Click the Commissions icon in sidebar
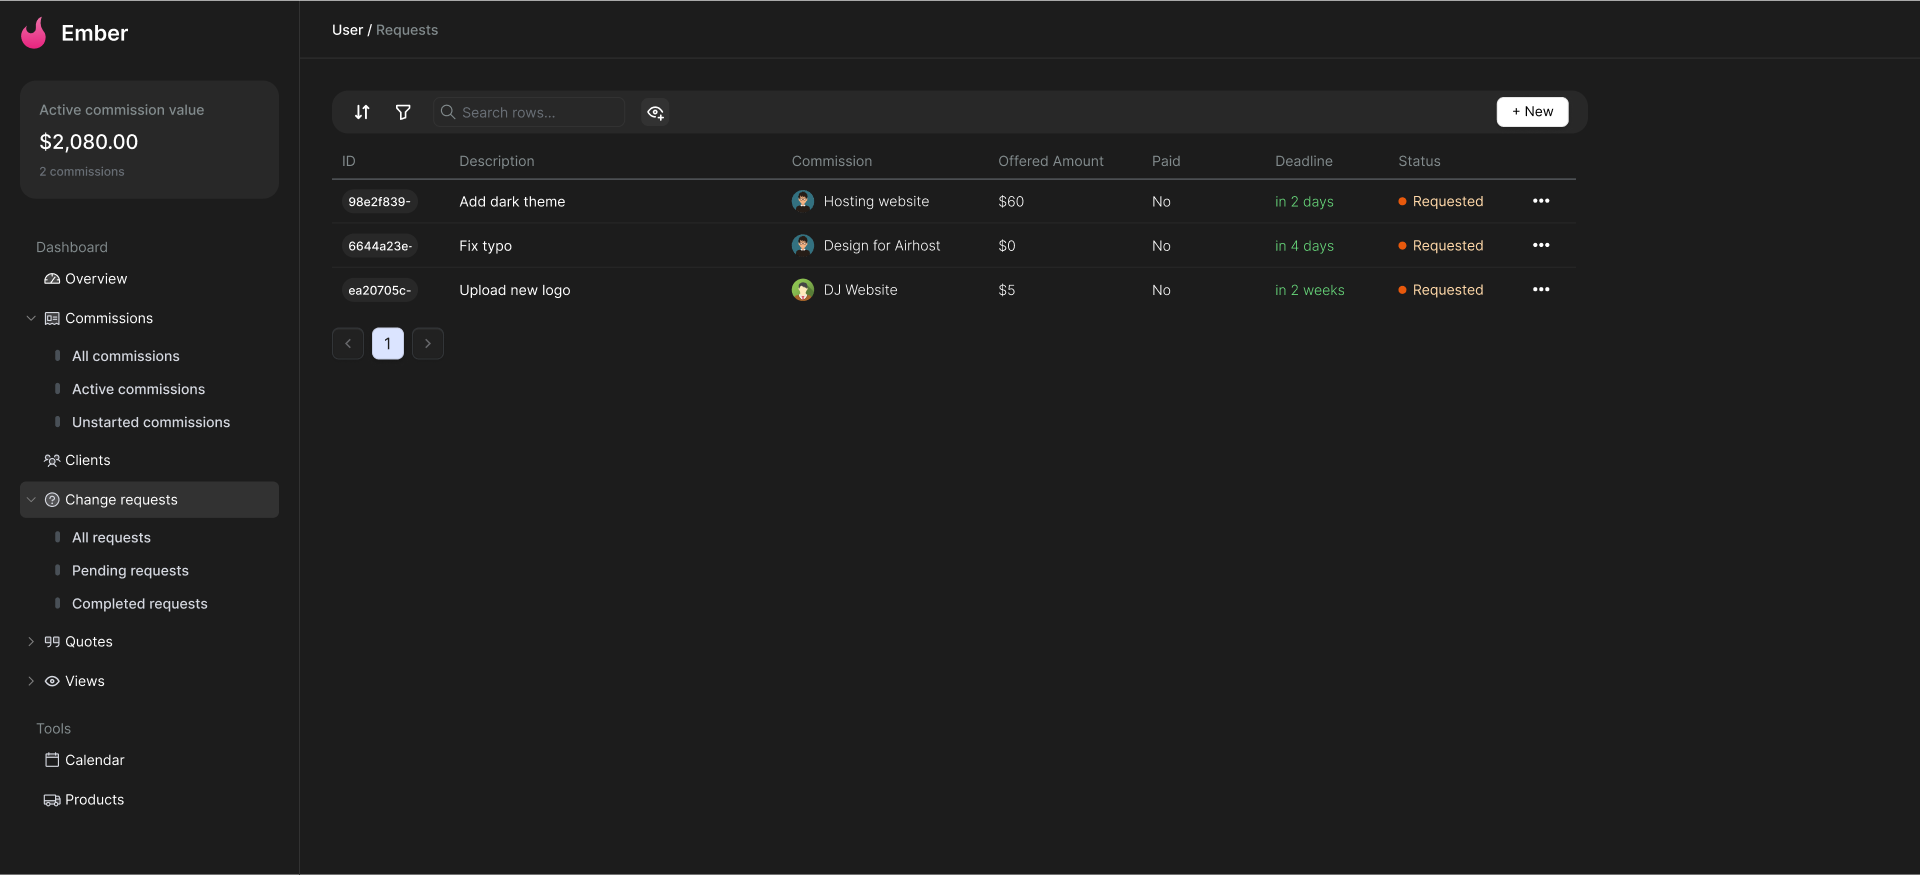1920x875 pixels. 52,318
